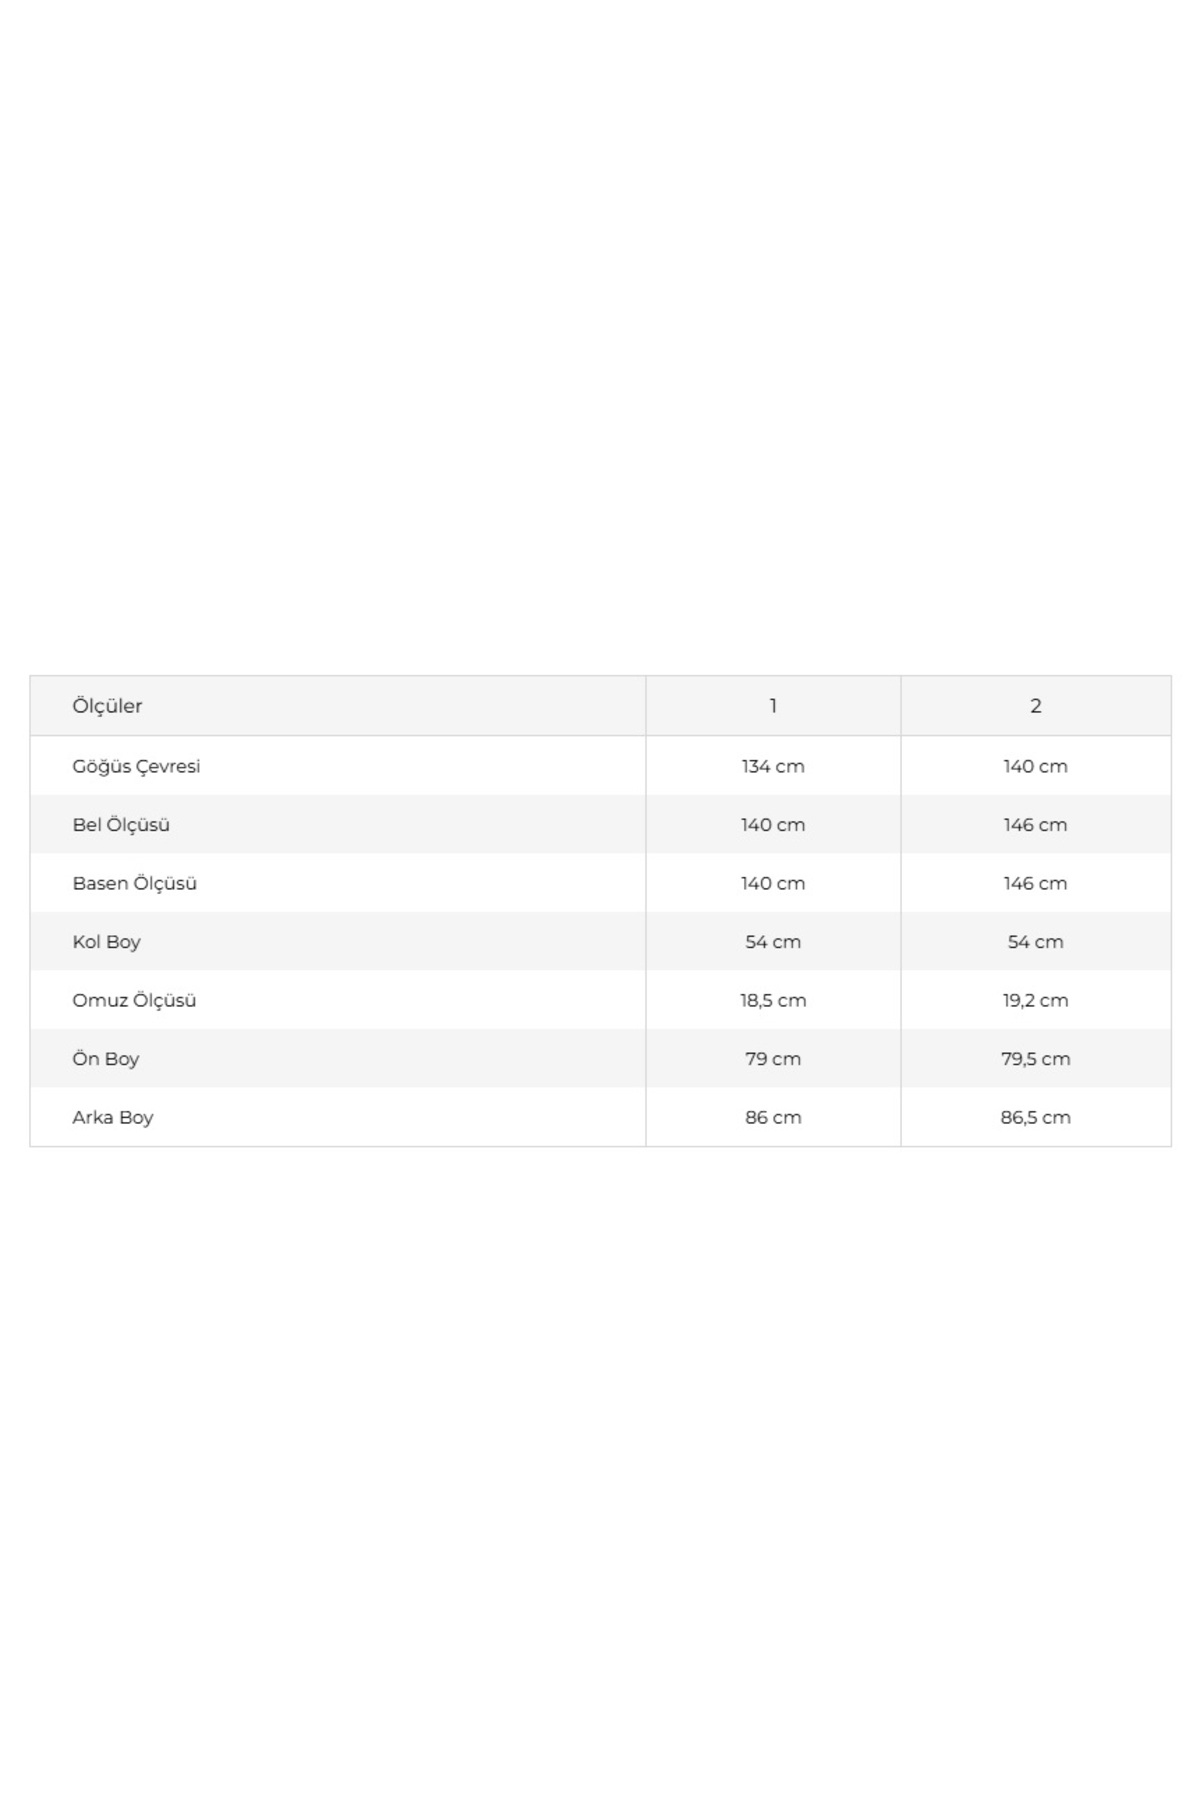1200x1800 pixels.
Task: Click the Bel Ölçüsü row label
Action: coord(121,825)
